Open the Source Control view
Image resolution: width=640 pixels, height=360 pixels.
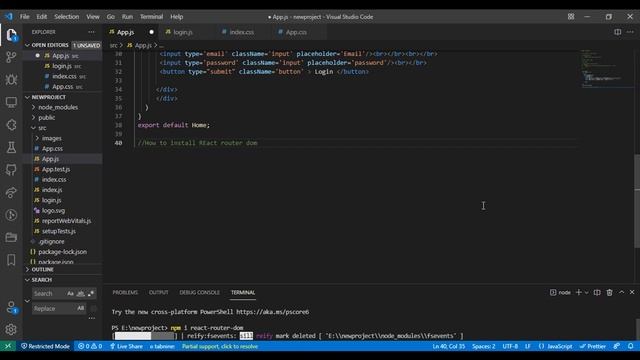pos(11,57)
